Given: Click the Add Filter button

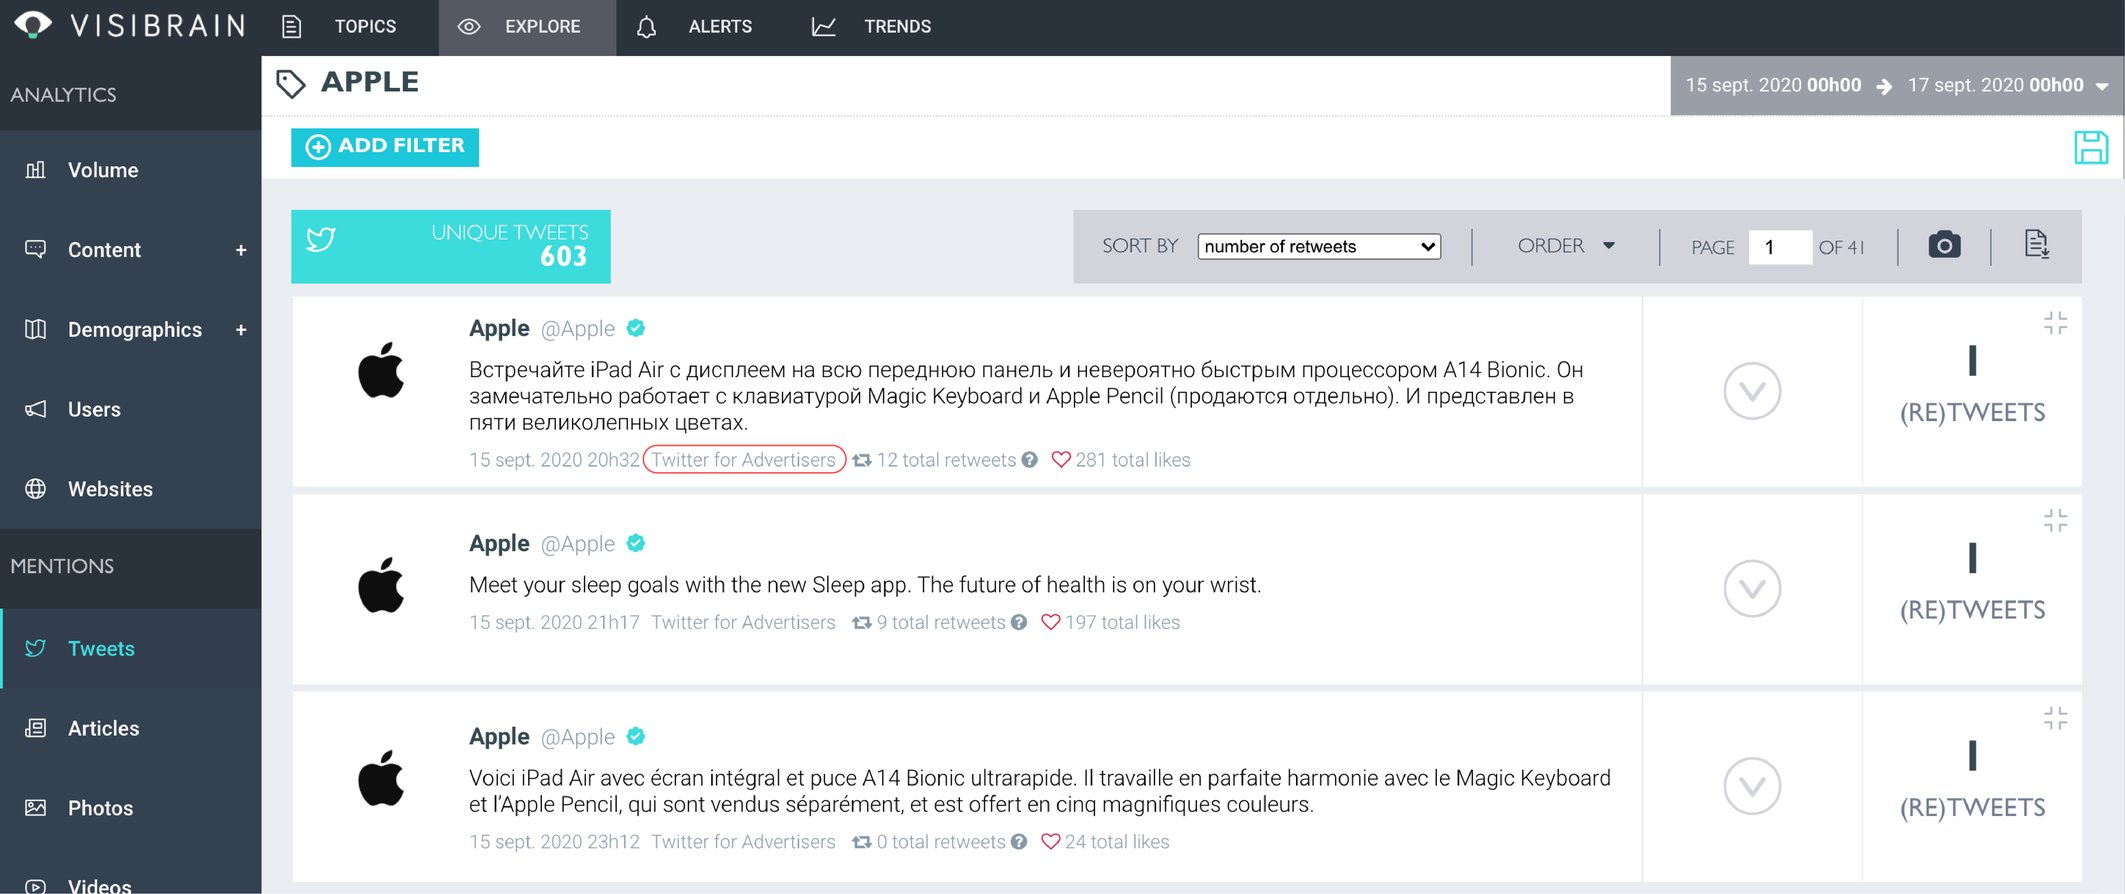Looking at the screenshot, I should (x=385, y=147).
